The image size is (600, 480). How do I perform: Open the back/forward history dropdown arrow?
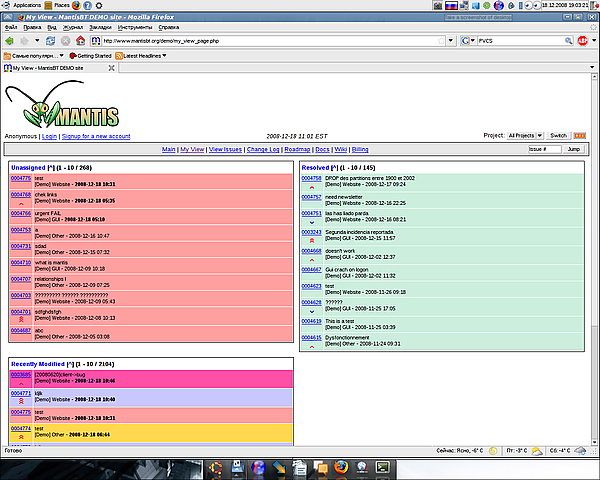(x=37, y=40)
